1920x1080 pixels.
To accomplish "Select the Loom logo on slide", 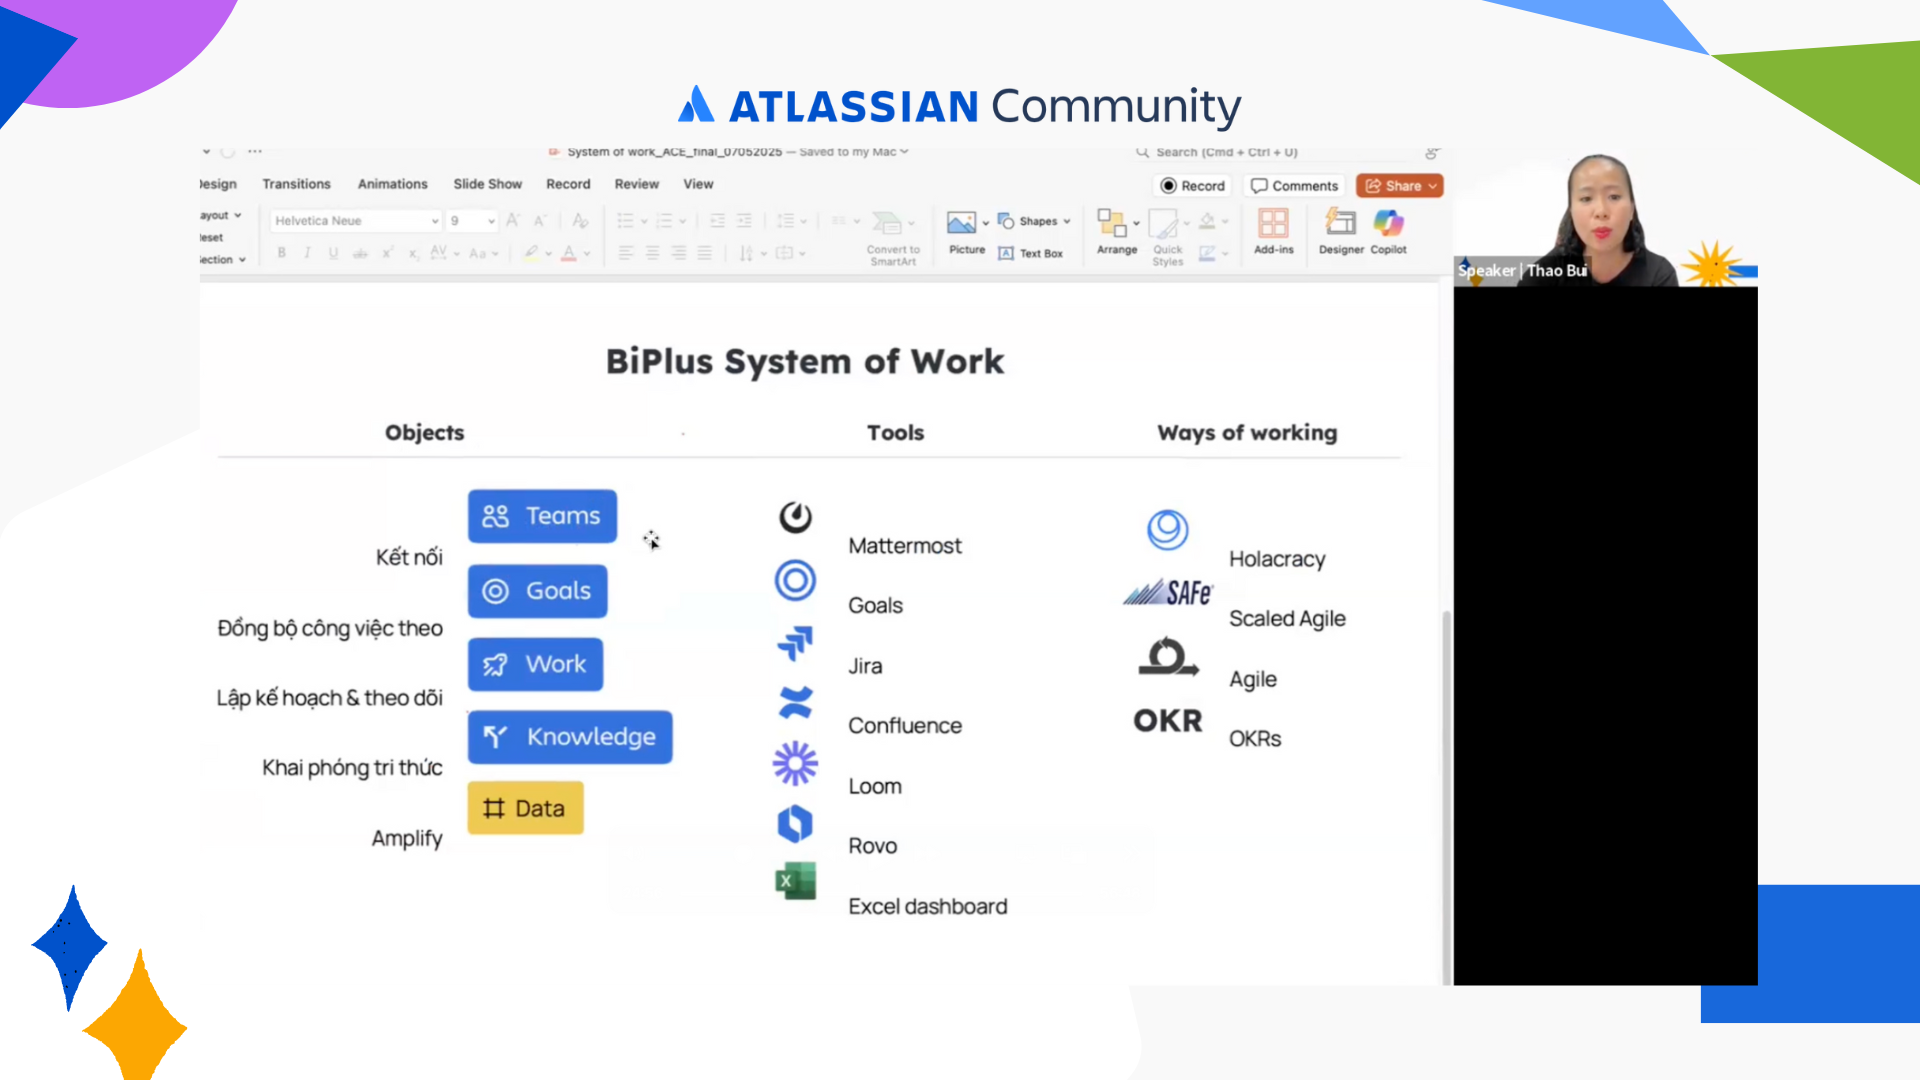I will tap(795, 763).
